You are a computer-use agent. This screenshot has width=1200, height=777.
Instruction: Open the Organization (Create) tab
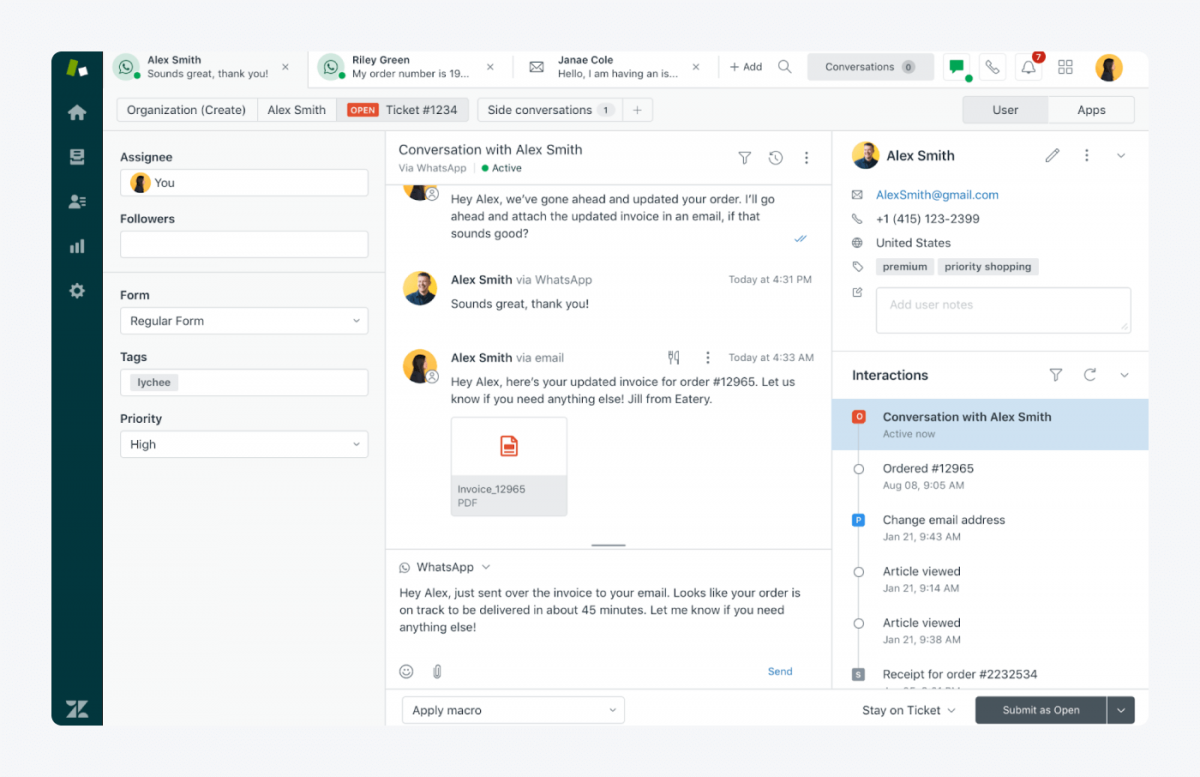pyautogui.click(x=186, y=110)
